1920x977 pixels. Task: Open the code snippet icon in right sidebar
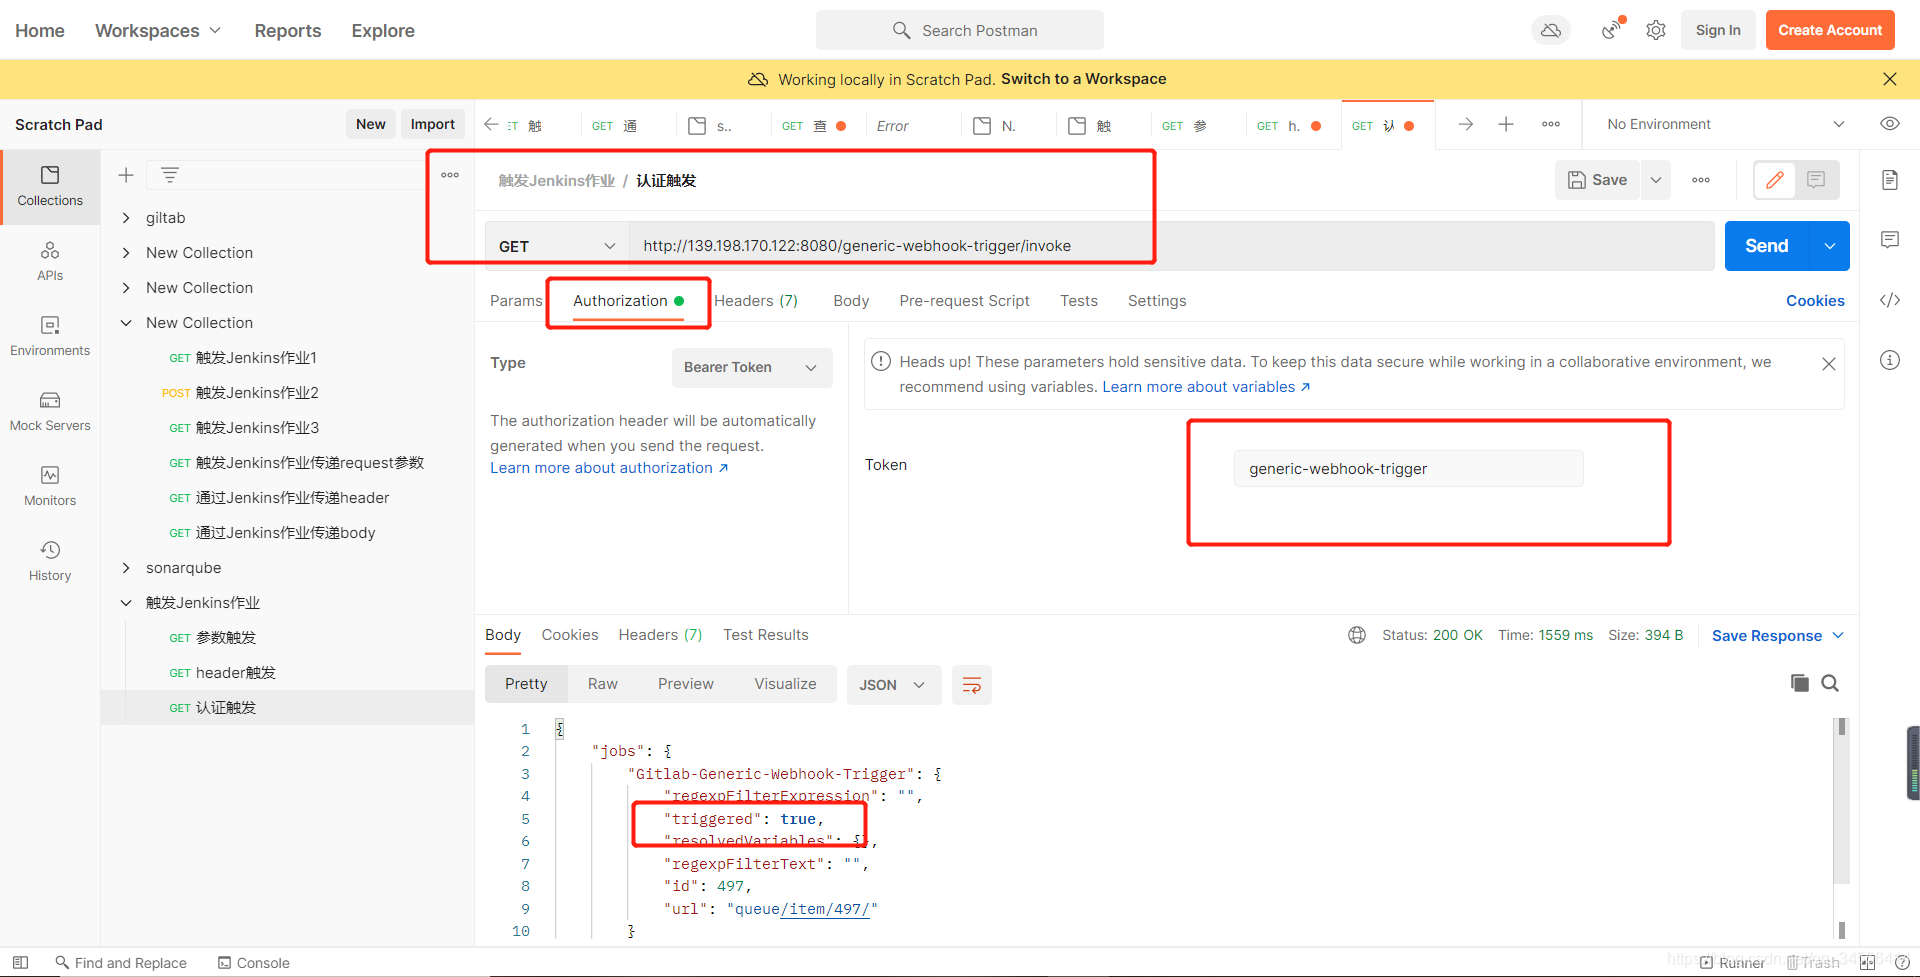(1890, 300)
